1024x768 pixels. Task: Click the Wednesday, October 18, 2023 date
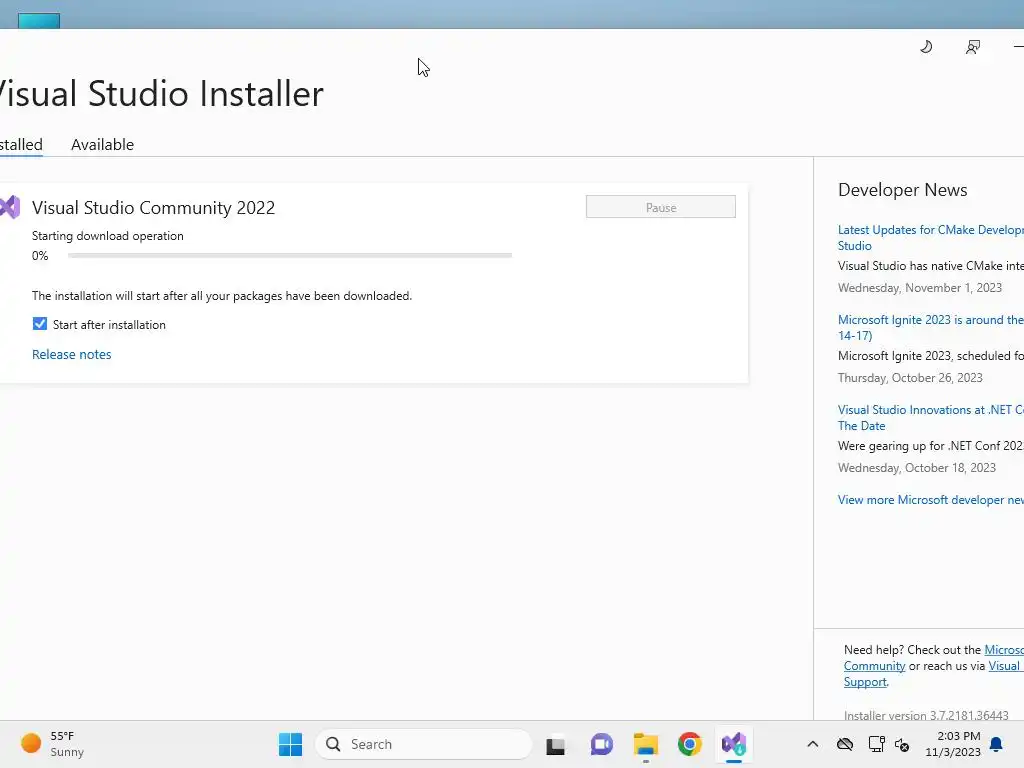(x=917, y=468)
